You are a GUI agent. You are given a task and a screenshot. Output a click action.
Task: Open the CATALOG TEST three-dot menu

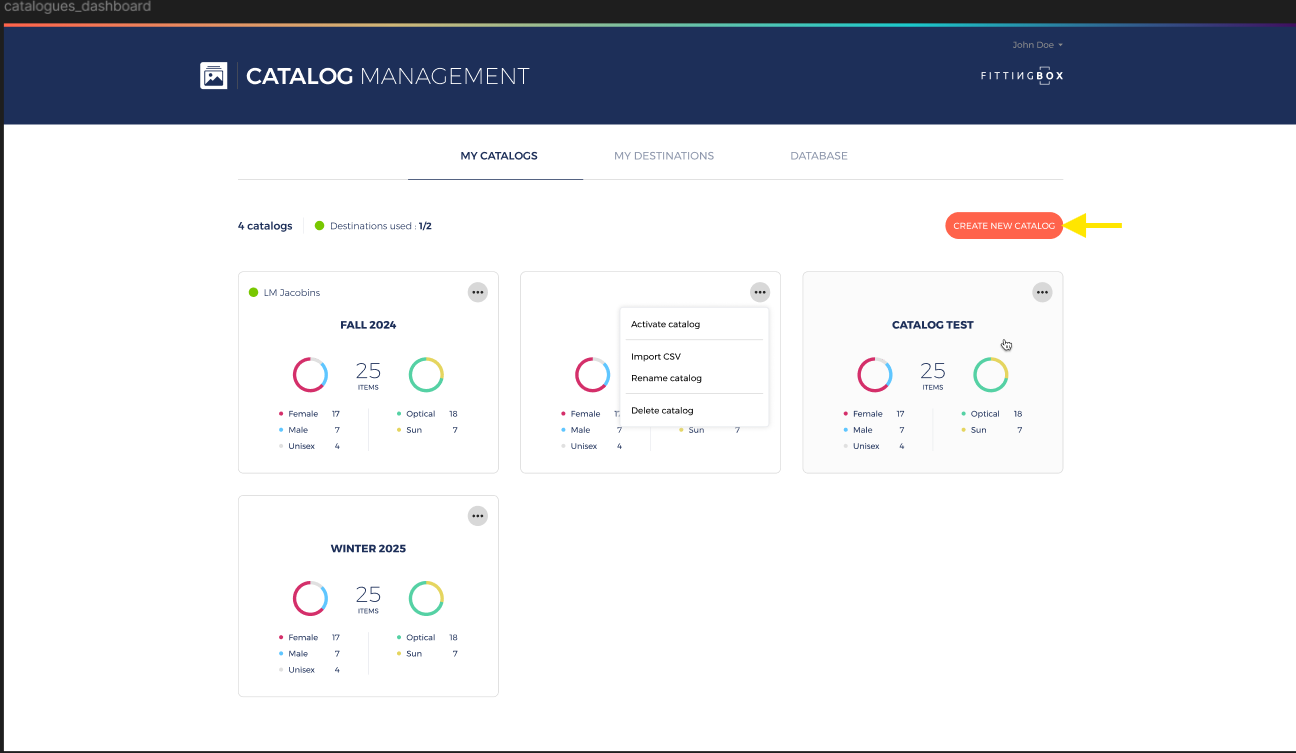pos(1042,292)
